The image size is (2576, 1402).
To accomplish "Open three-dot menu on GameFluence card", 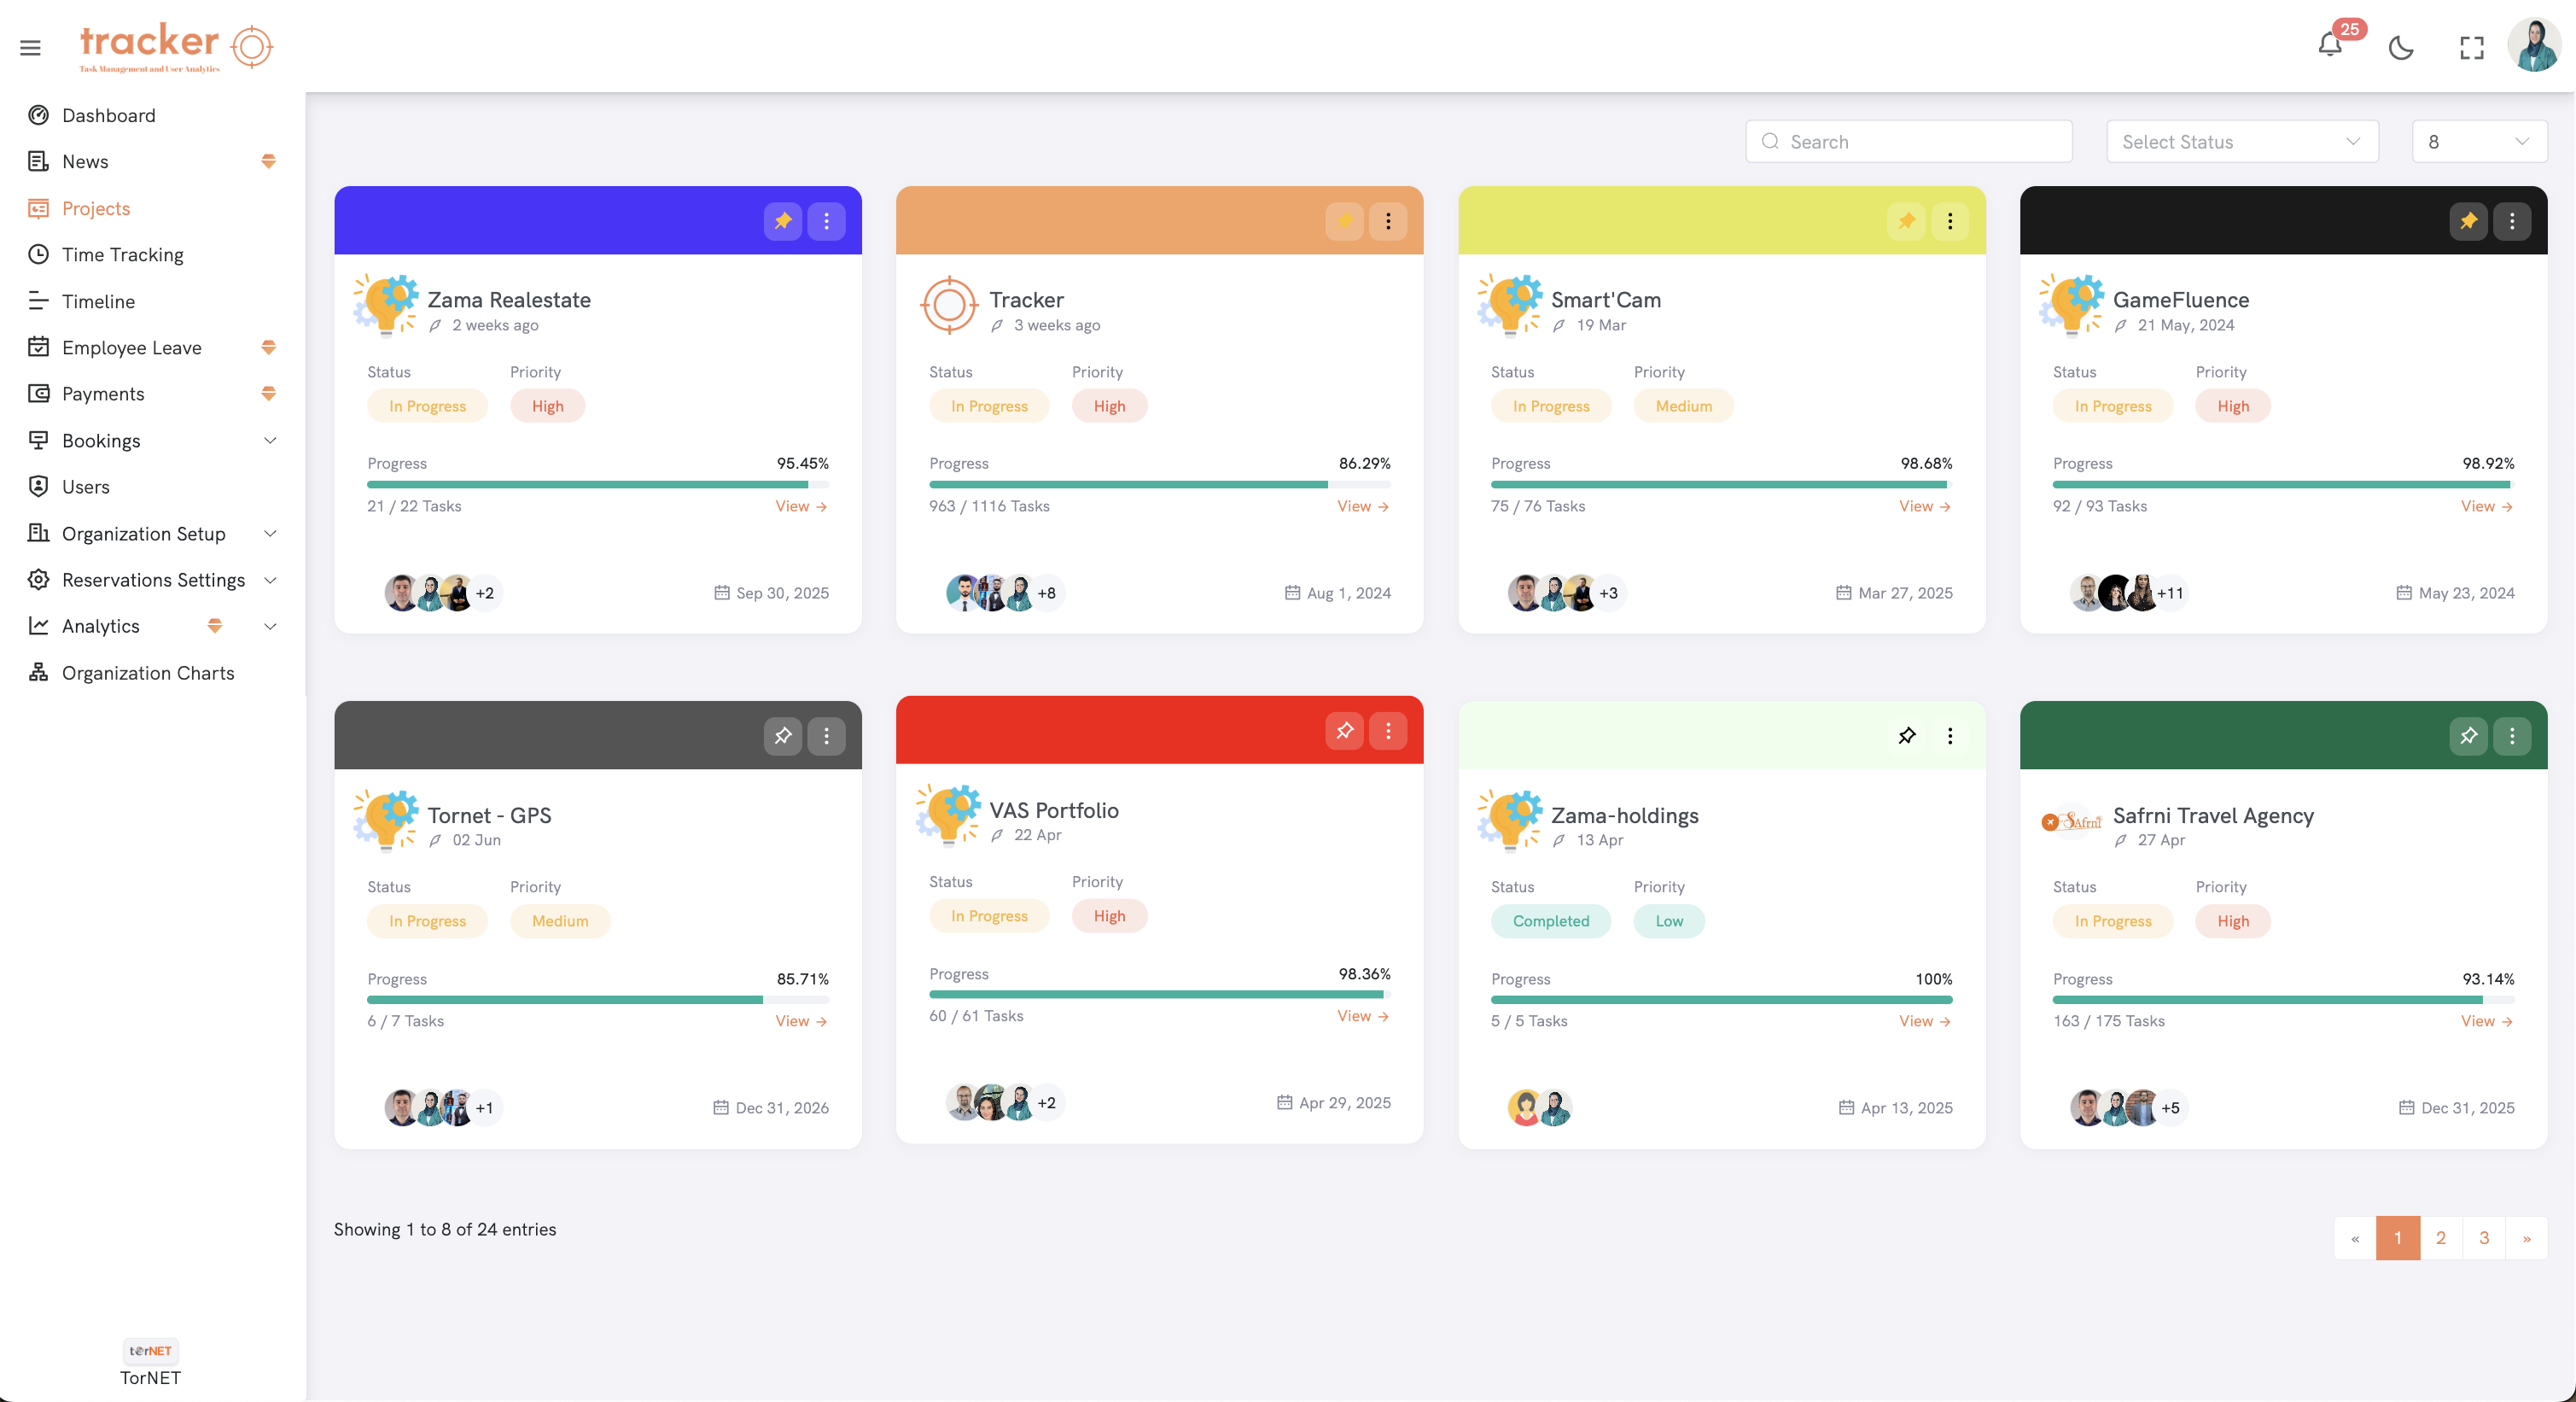I will click(2511, 221).
